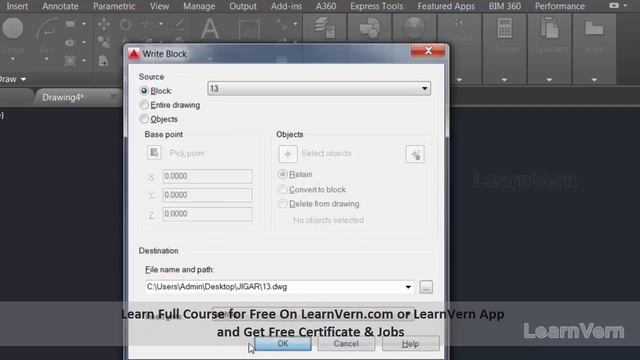640x360 pixels.
Task: Open the Annotate ribbon tab
Action: click(x=60, y=6)
